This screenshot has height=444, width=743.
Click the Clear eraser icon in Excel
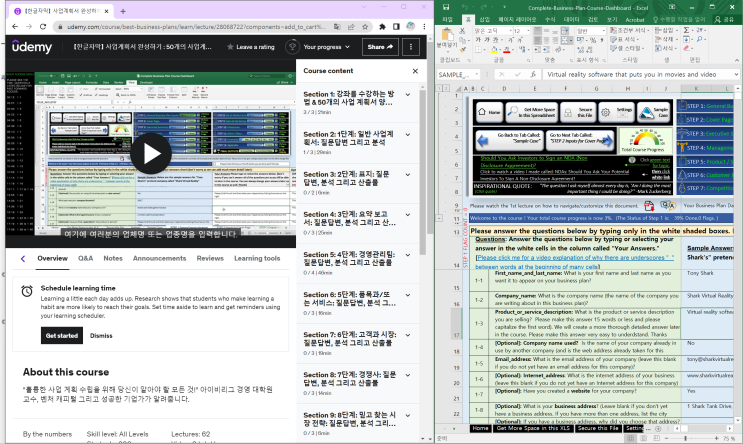[687, 48]
